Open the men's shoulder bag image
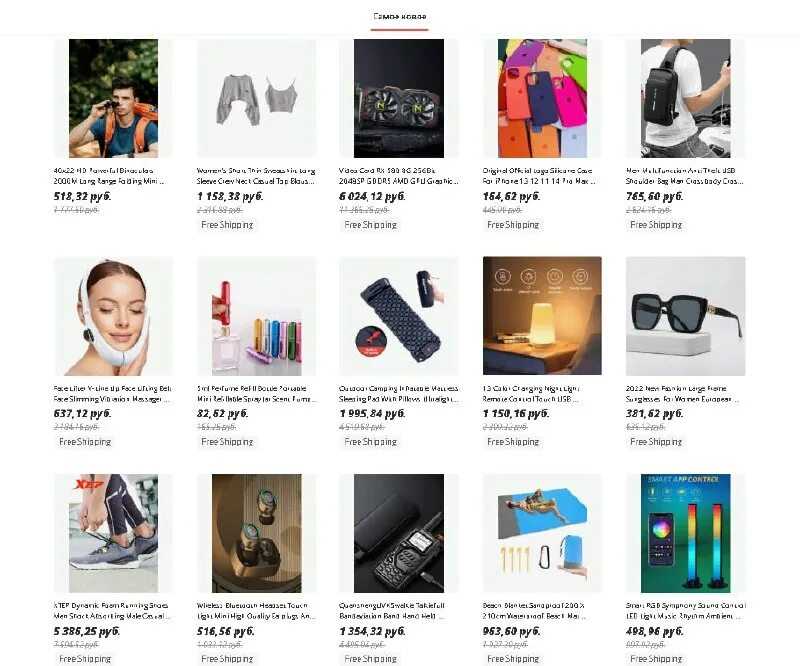800x666 pixels. click(685, 98)
